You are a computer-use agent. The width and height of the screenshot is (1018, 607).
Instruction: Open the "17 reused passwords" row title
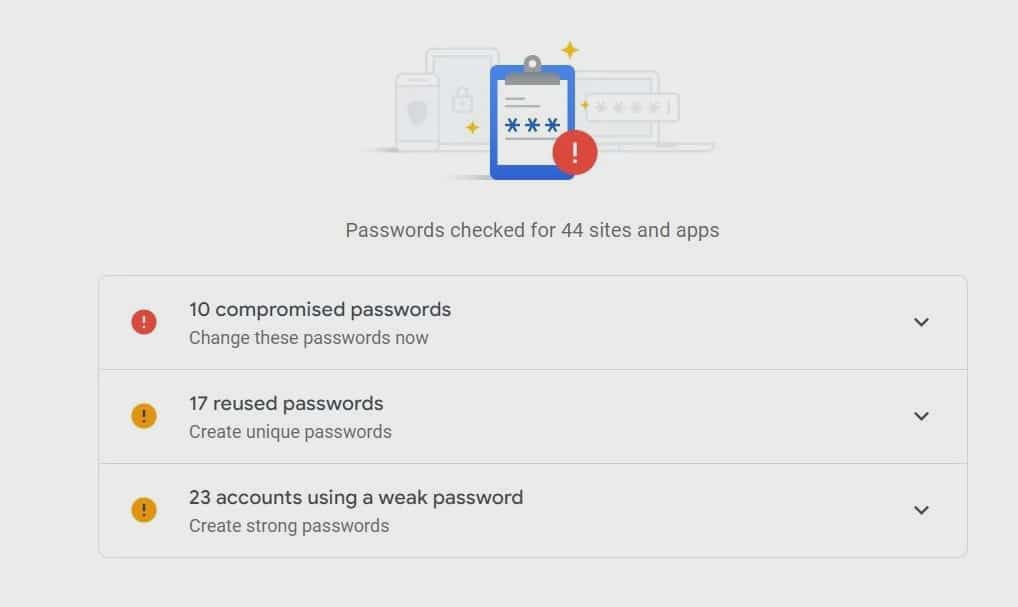point(286,404)
